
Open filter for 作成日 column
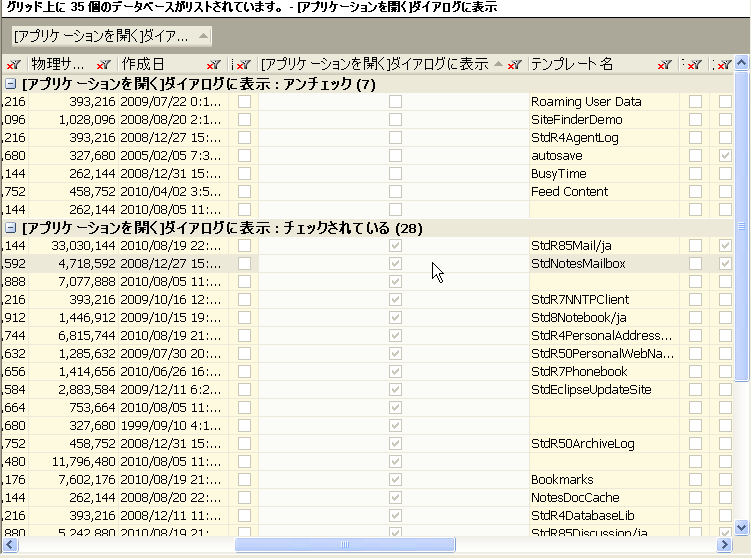(215, 65)
